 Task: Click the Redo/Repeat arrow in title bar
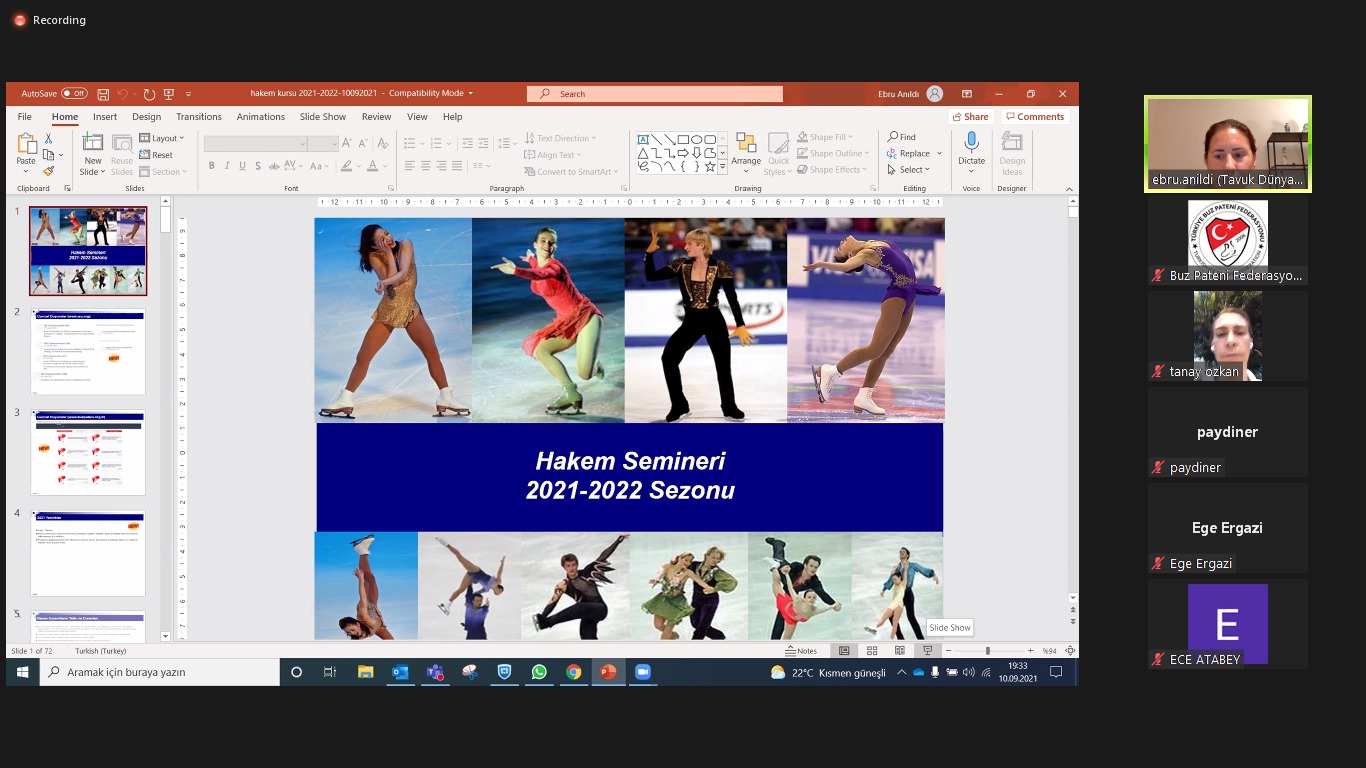pyautogui.click(x=149, y=94)
